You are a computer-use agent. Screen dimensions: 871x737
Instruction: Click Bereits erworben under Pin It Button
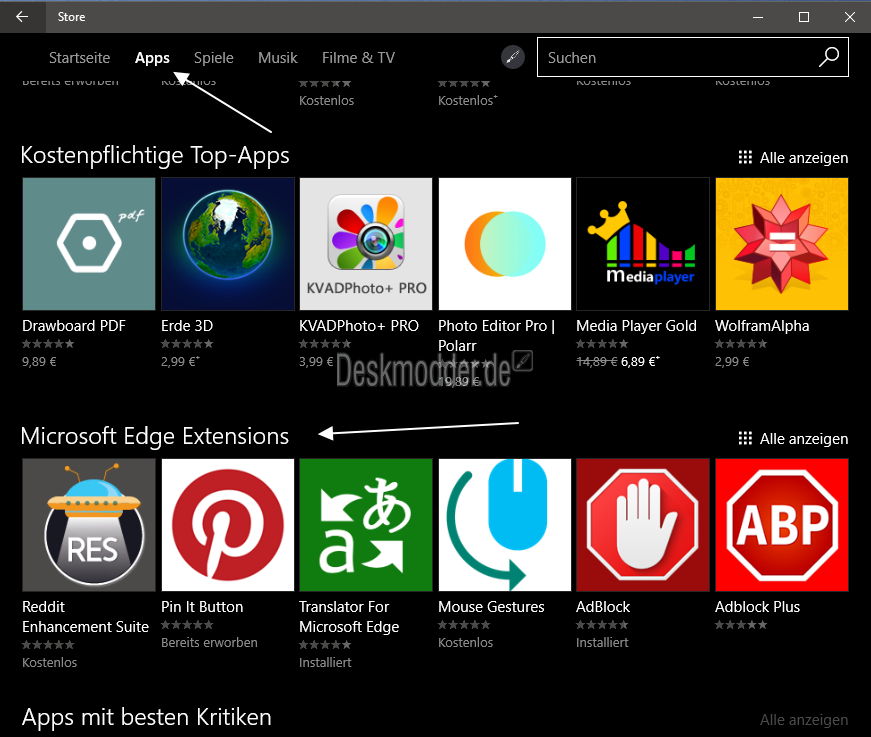tap(209, 643)
